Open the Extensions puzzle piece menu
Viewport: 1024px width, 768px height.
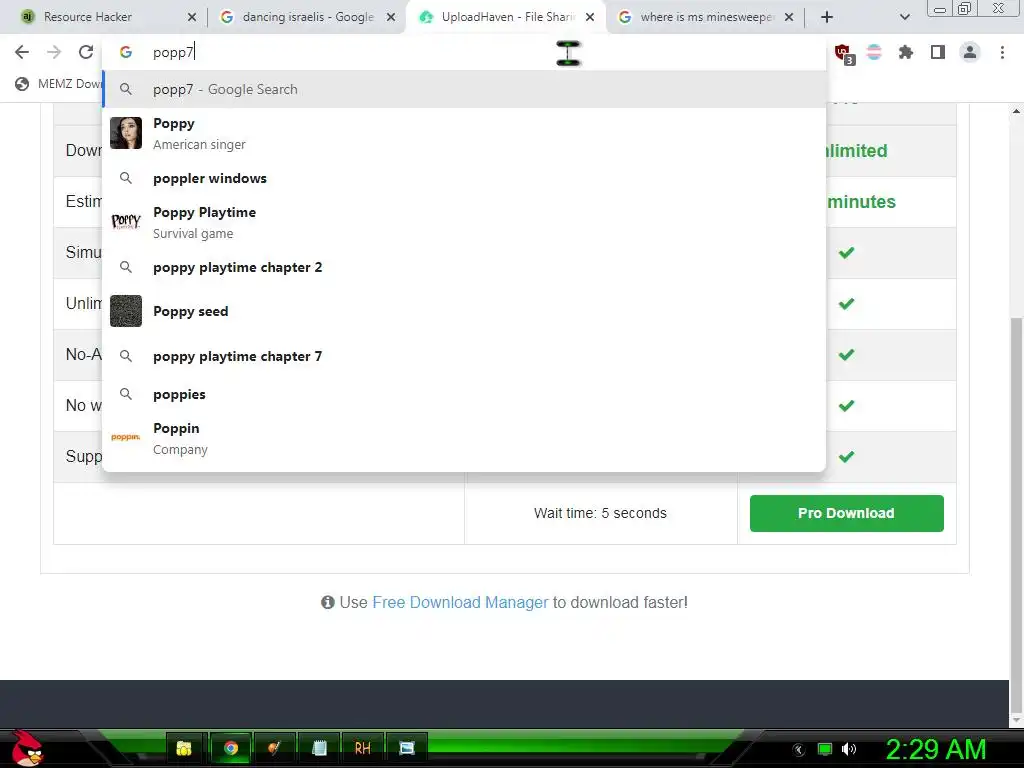pos(905,52)
